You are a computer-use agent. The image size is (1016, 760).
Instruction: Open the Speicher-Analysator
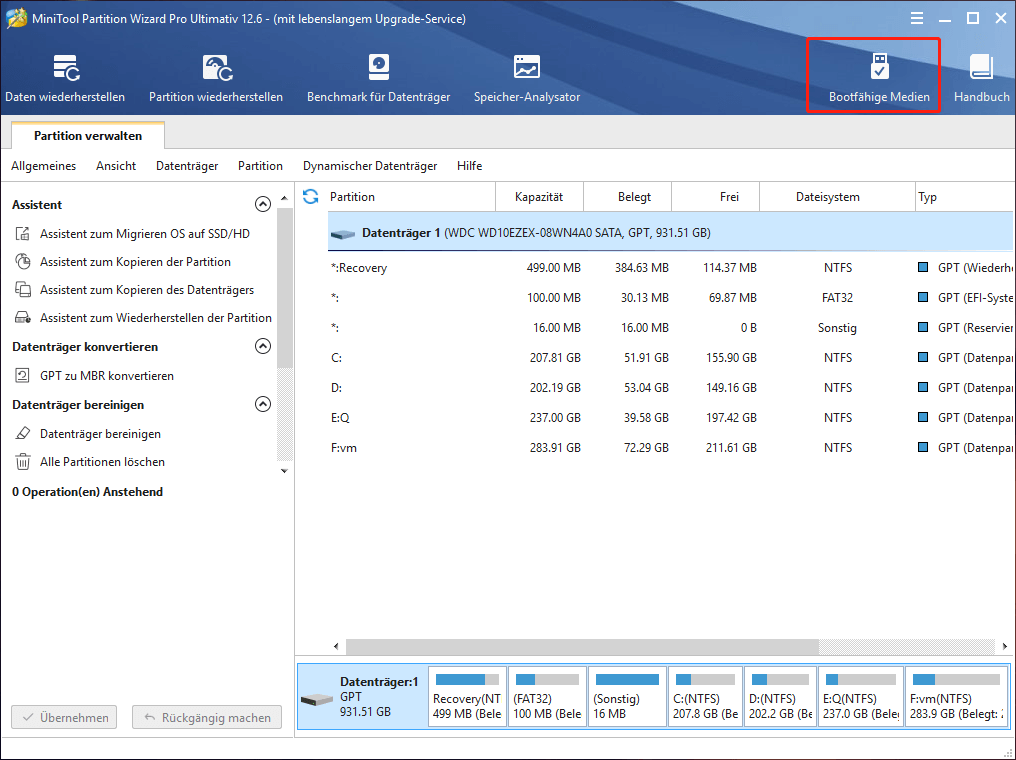[x=527, y=79]
